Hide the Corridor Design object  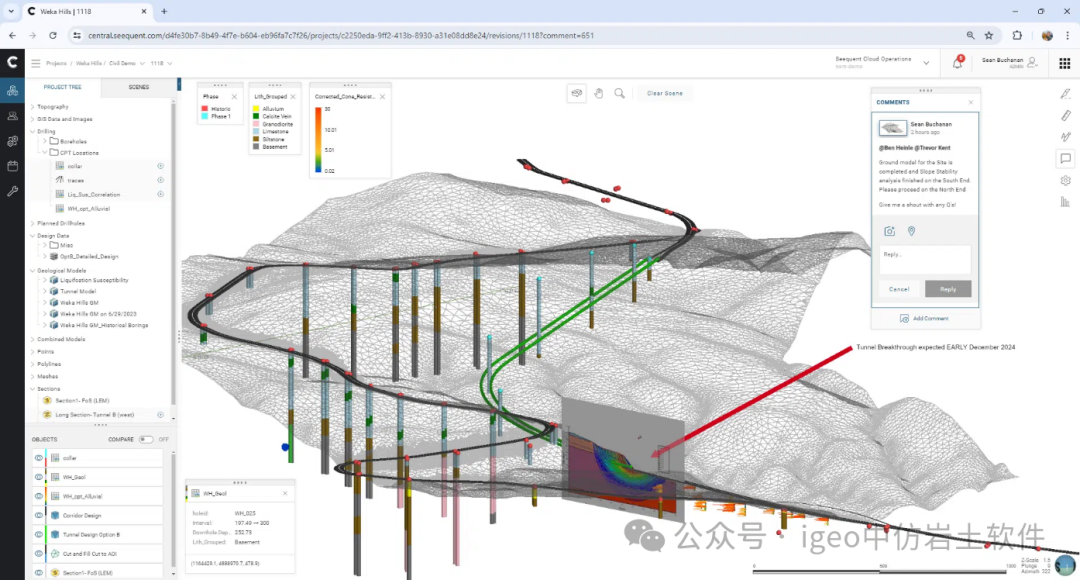point(39,516)
